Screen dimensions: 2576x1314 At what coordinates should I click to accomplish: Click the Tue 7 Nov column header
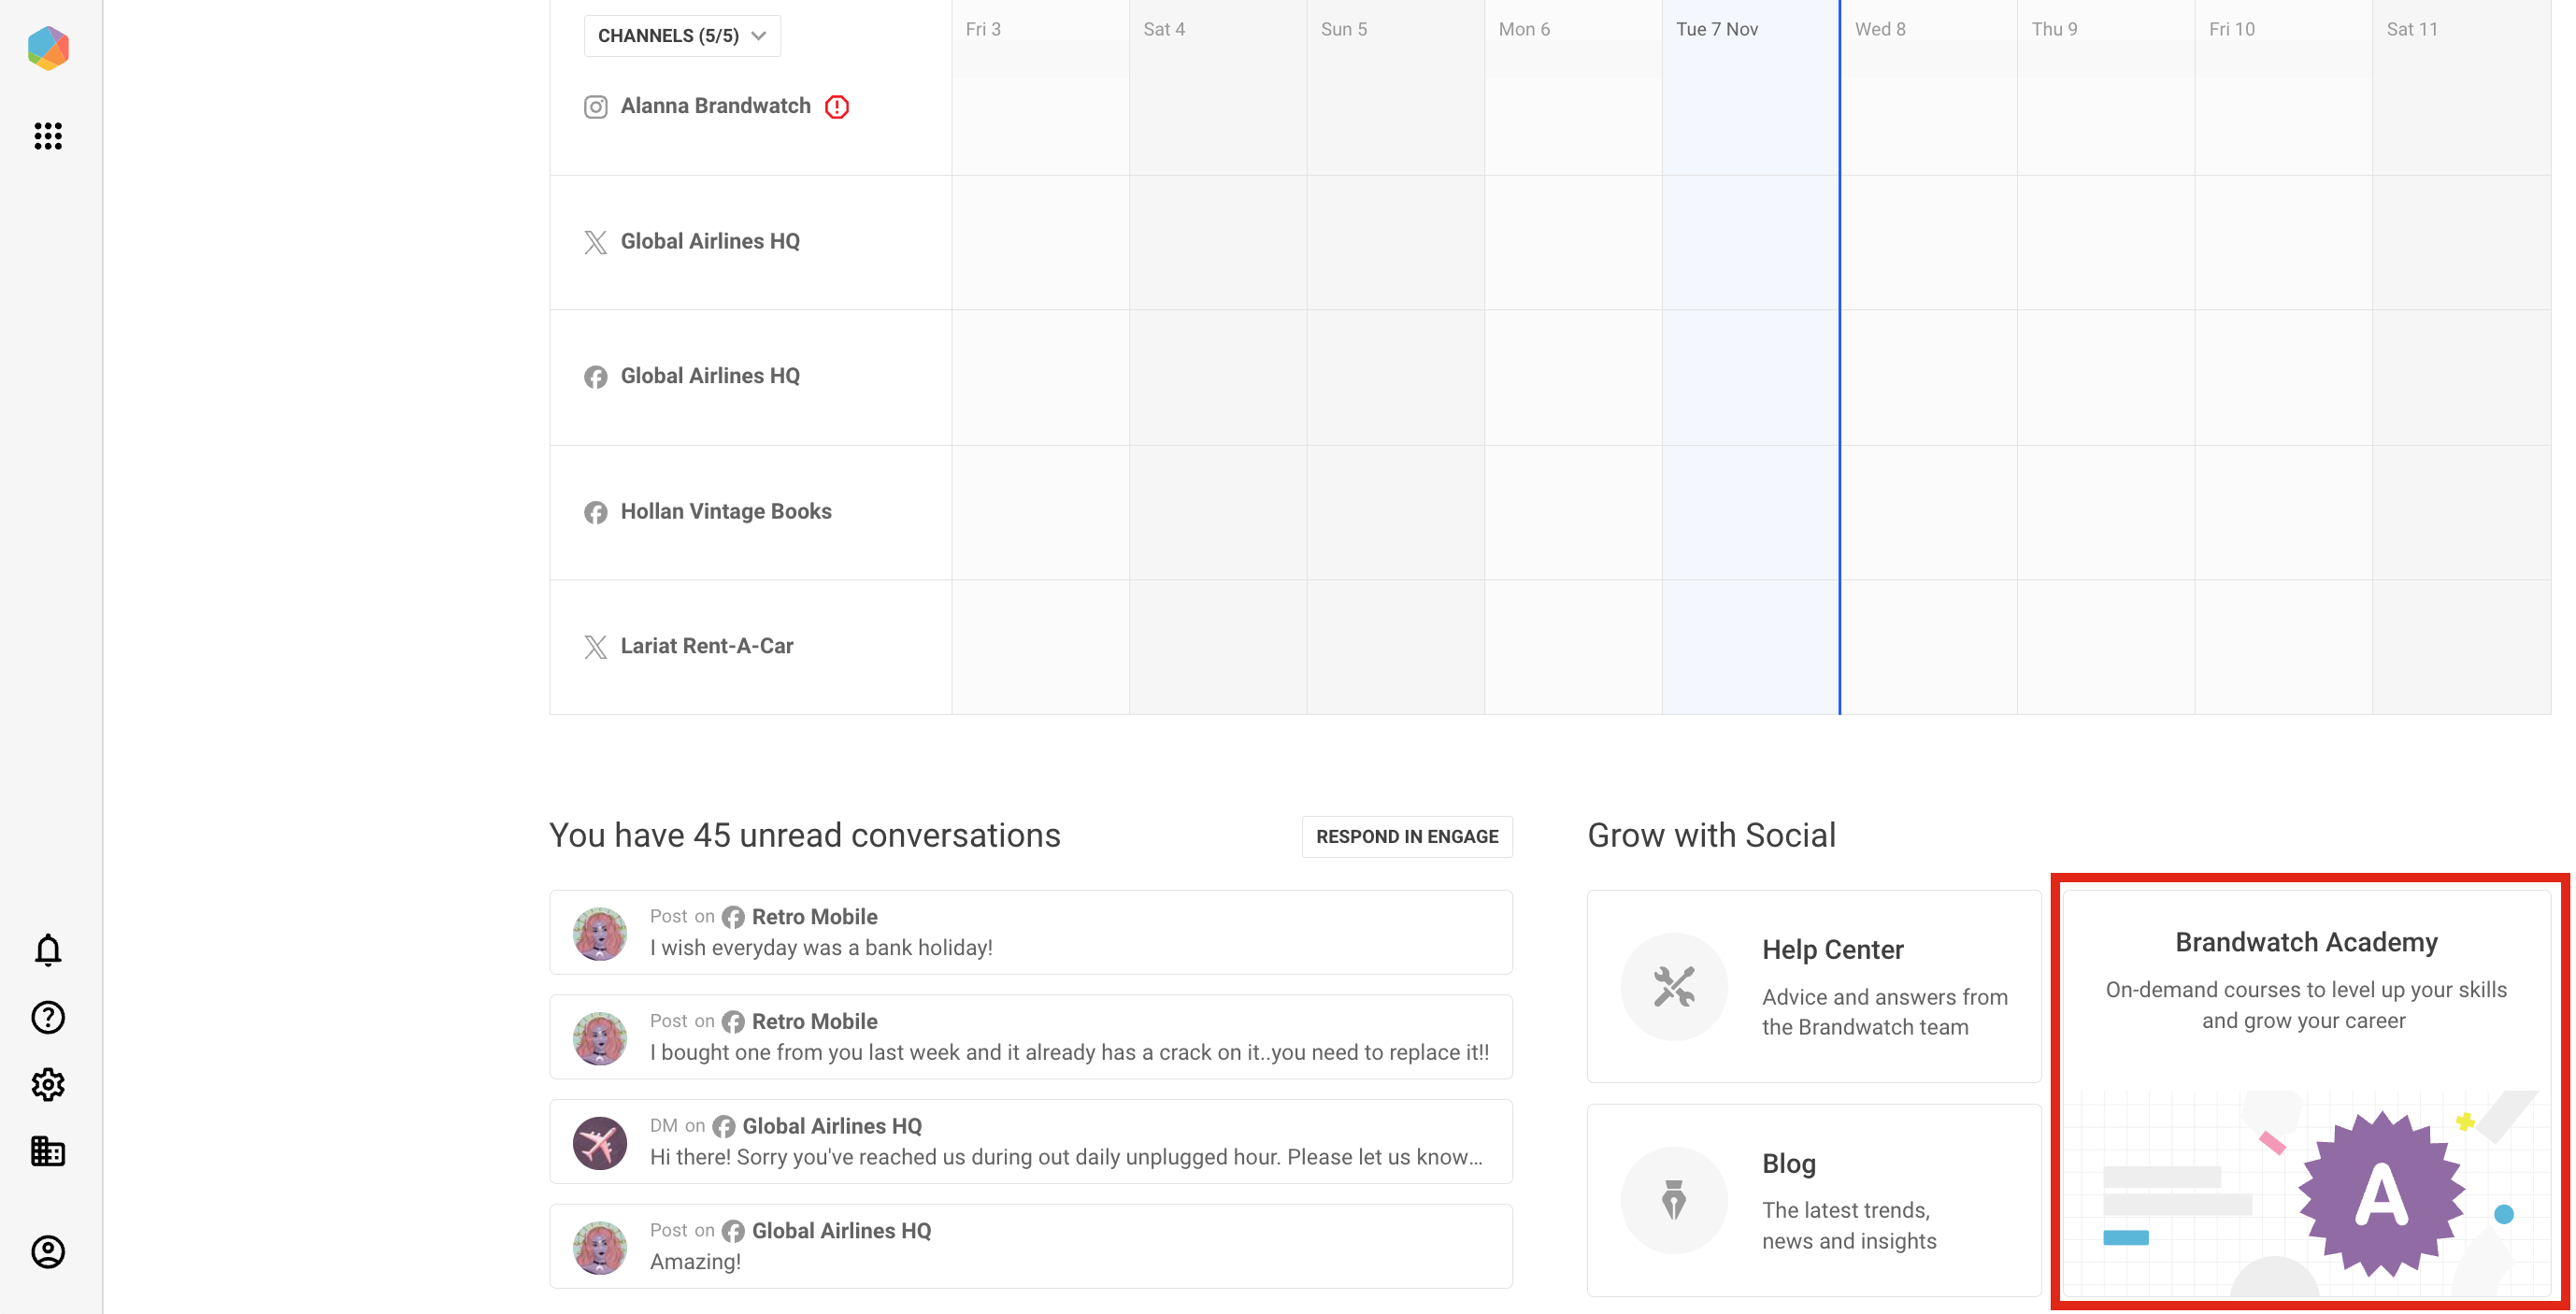(x=1716, y=30)
